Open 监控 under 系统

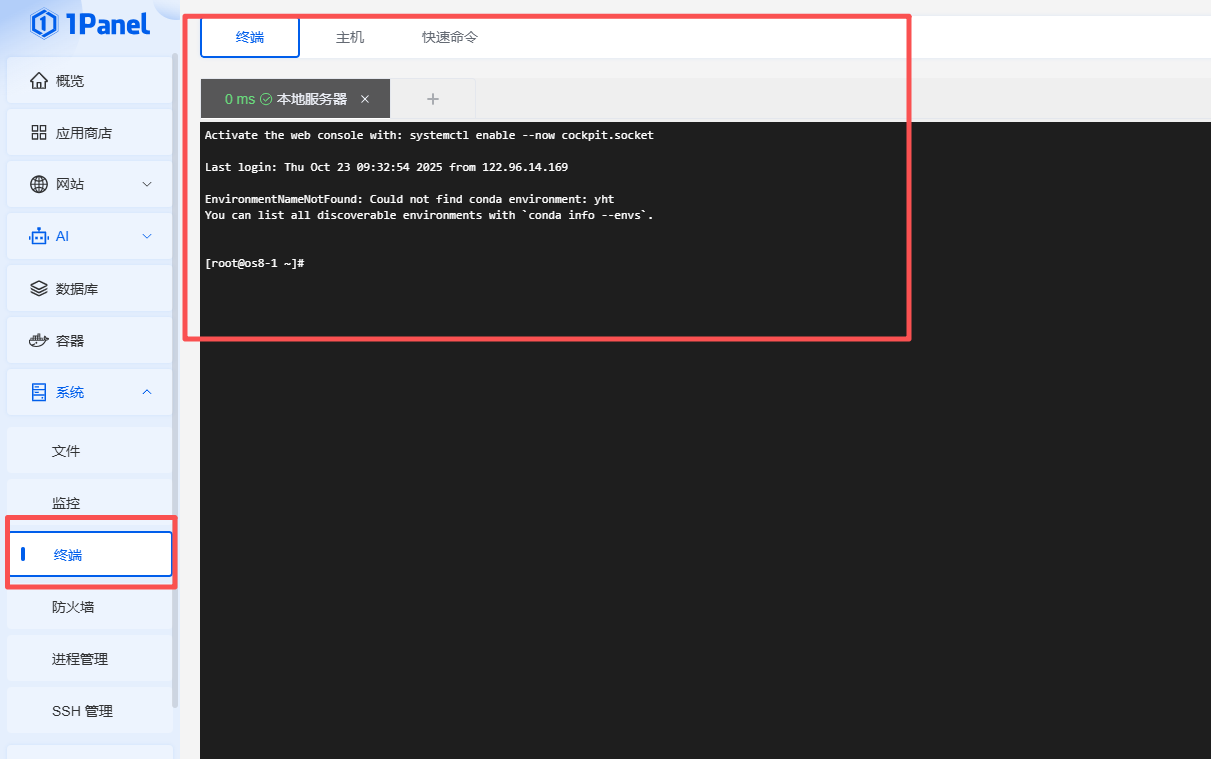[90, 503]
